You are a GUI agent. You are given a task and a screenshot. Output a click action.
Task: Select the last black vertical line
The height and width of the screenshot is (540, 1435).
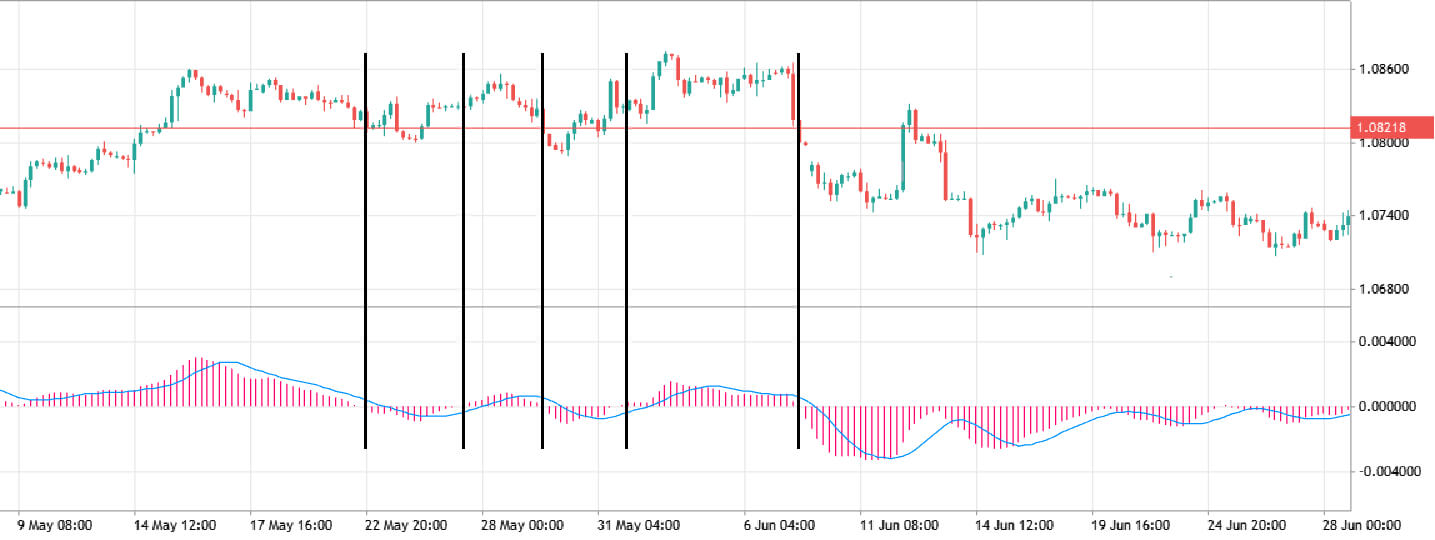pos(798,250)
